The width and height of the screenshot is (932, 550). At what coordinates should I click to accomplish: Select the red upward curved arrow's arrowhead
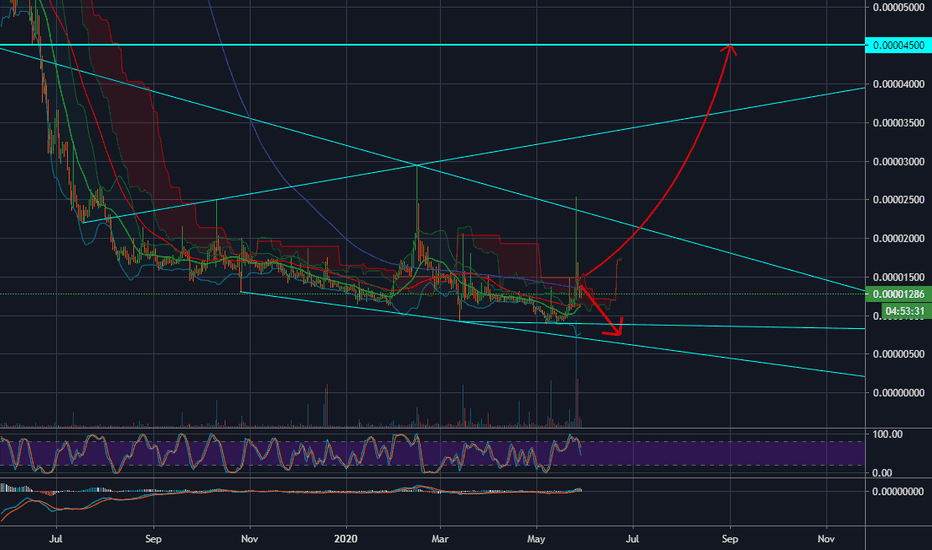730,51
